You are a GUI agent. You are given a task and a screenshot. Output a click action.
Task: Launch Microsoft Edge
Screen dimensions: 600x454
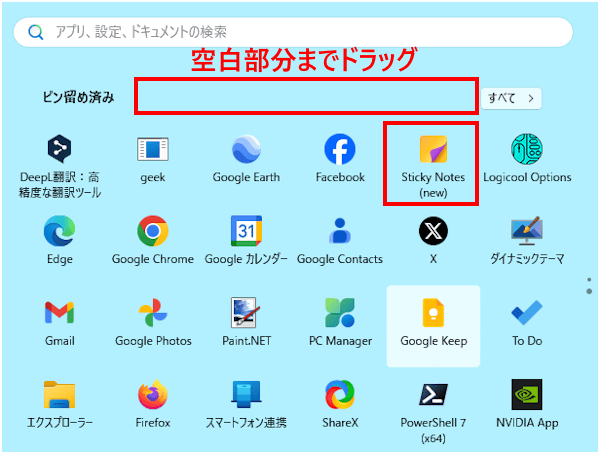click(60, 240)
